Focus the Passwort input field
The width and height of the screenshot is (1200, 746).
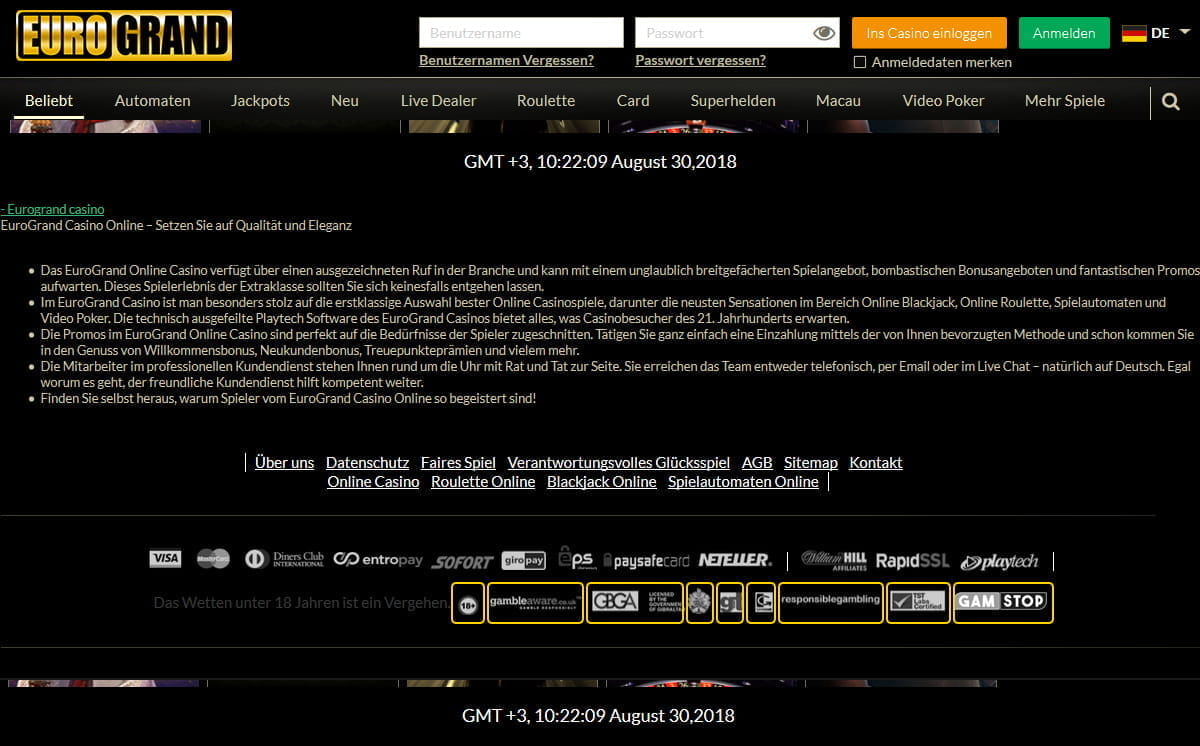coord(737,33)
